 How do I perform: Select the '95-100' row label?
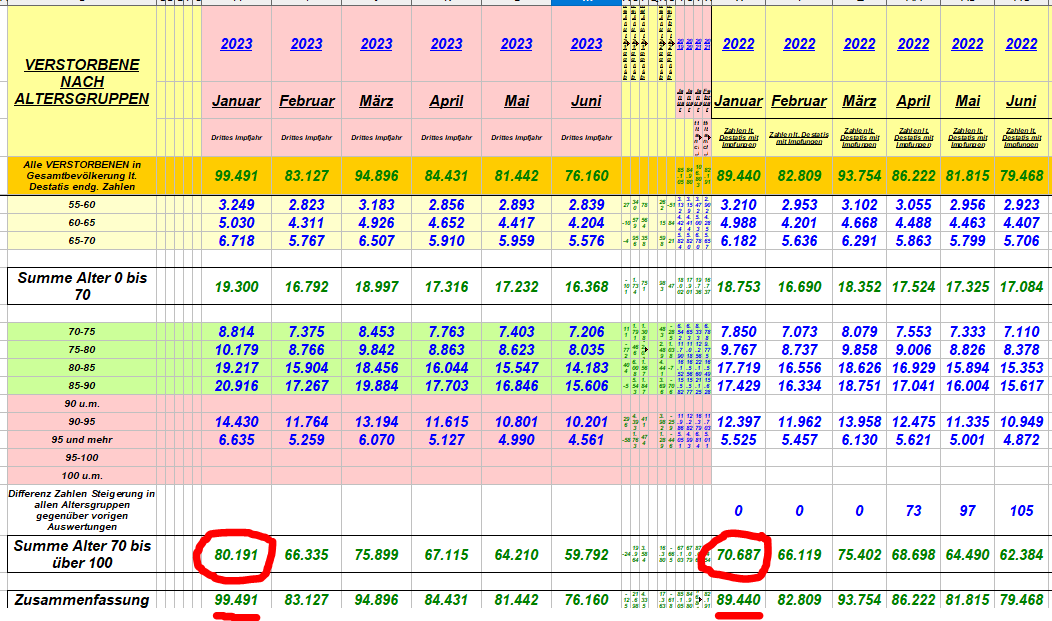pyautogui.click(x=82, y=457)
